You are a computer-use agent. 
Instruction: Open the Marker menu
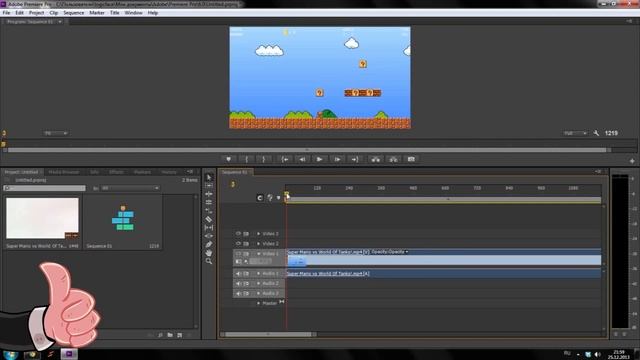click(97, 13)
